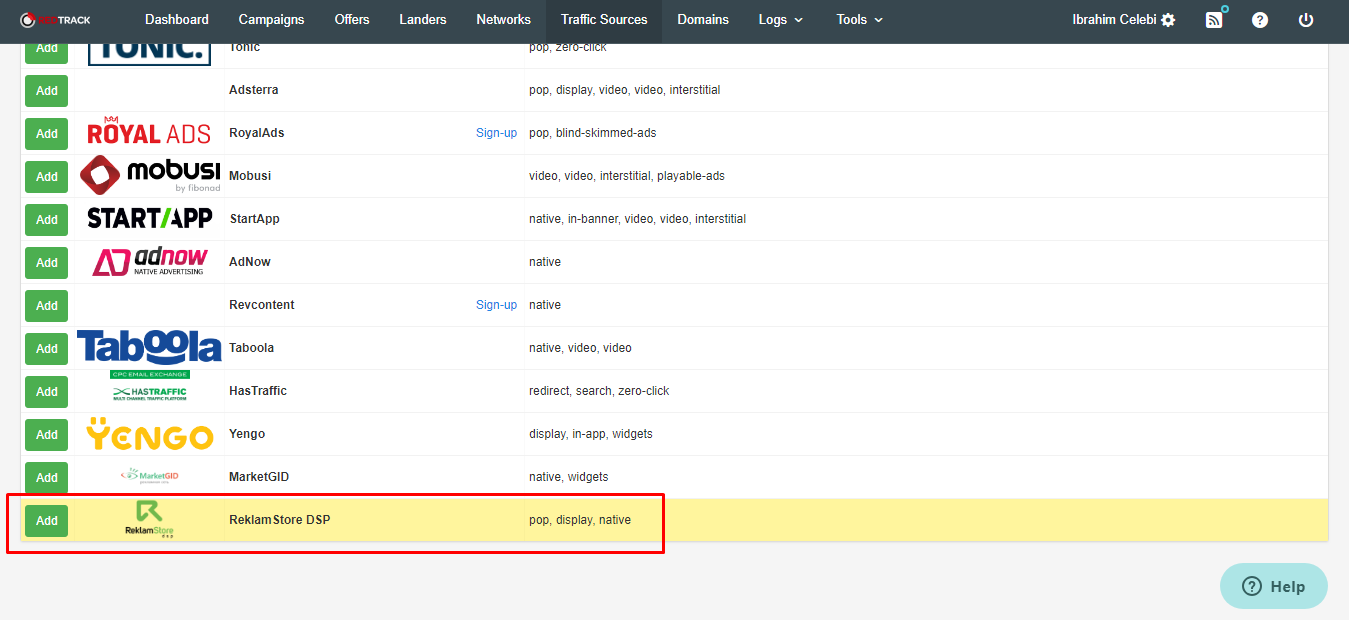1349x620 pixels.
Task: Click the ReklamStore logo
Action: (149, 519)
